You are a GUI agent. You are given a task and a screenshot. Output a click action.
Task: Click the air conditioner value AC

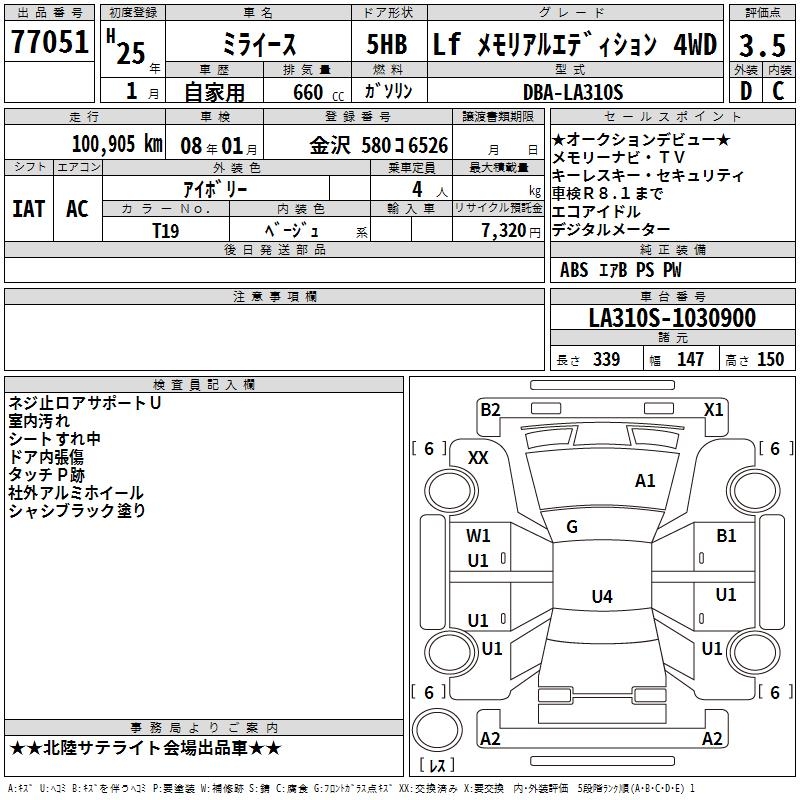click(x=78, y=209)
